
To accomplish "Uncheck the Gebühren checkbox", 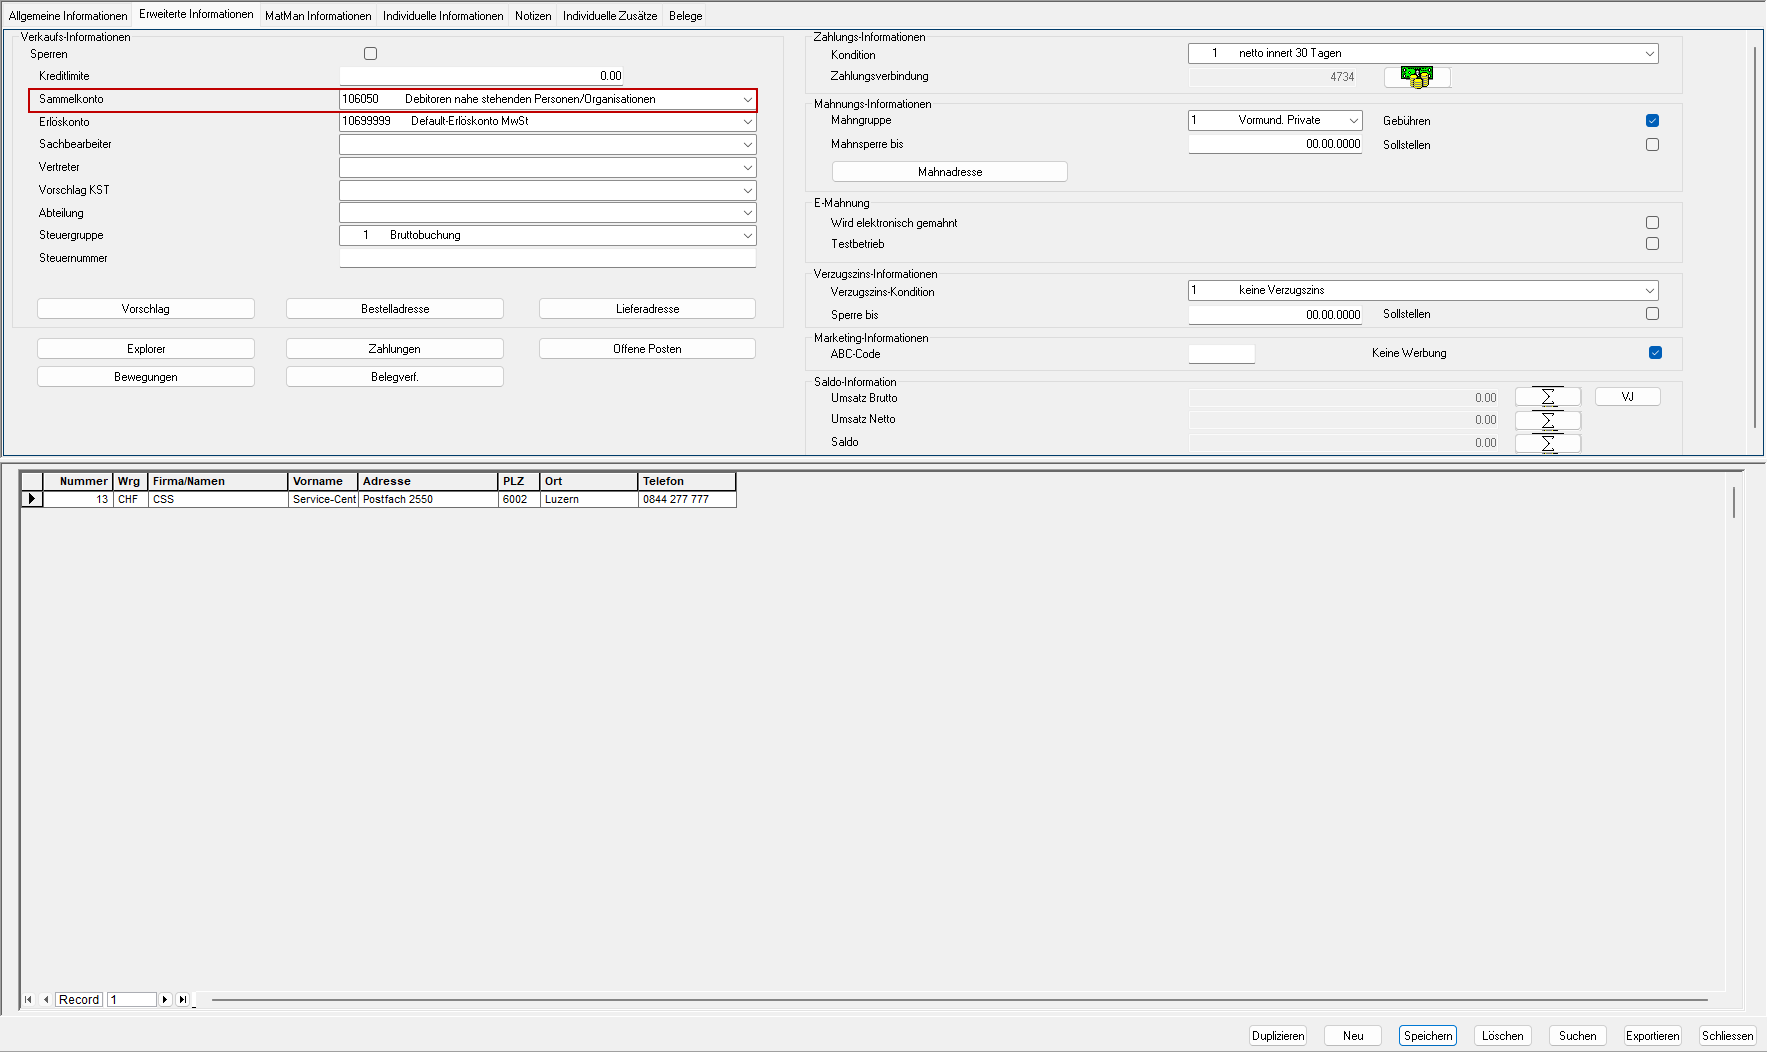I will point(1652,121).
